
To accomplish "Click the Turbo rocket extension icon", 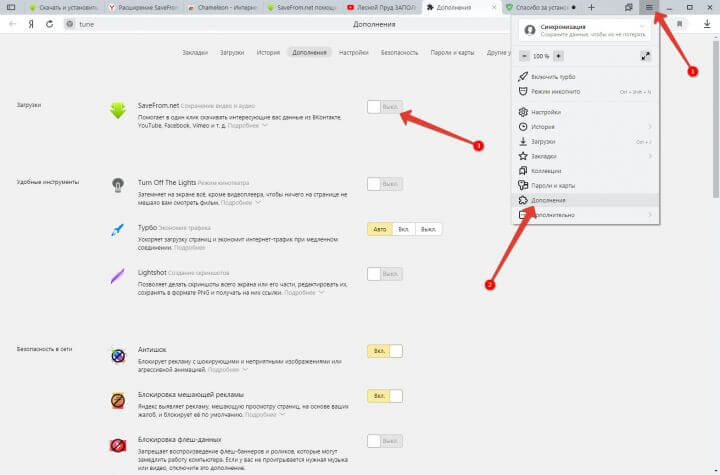I will (x=118, y=230).
